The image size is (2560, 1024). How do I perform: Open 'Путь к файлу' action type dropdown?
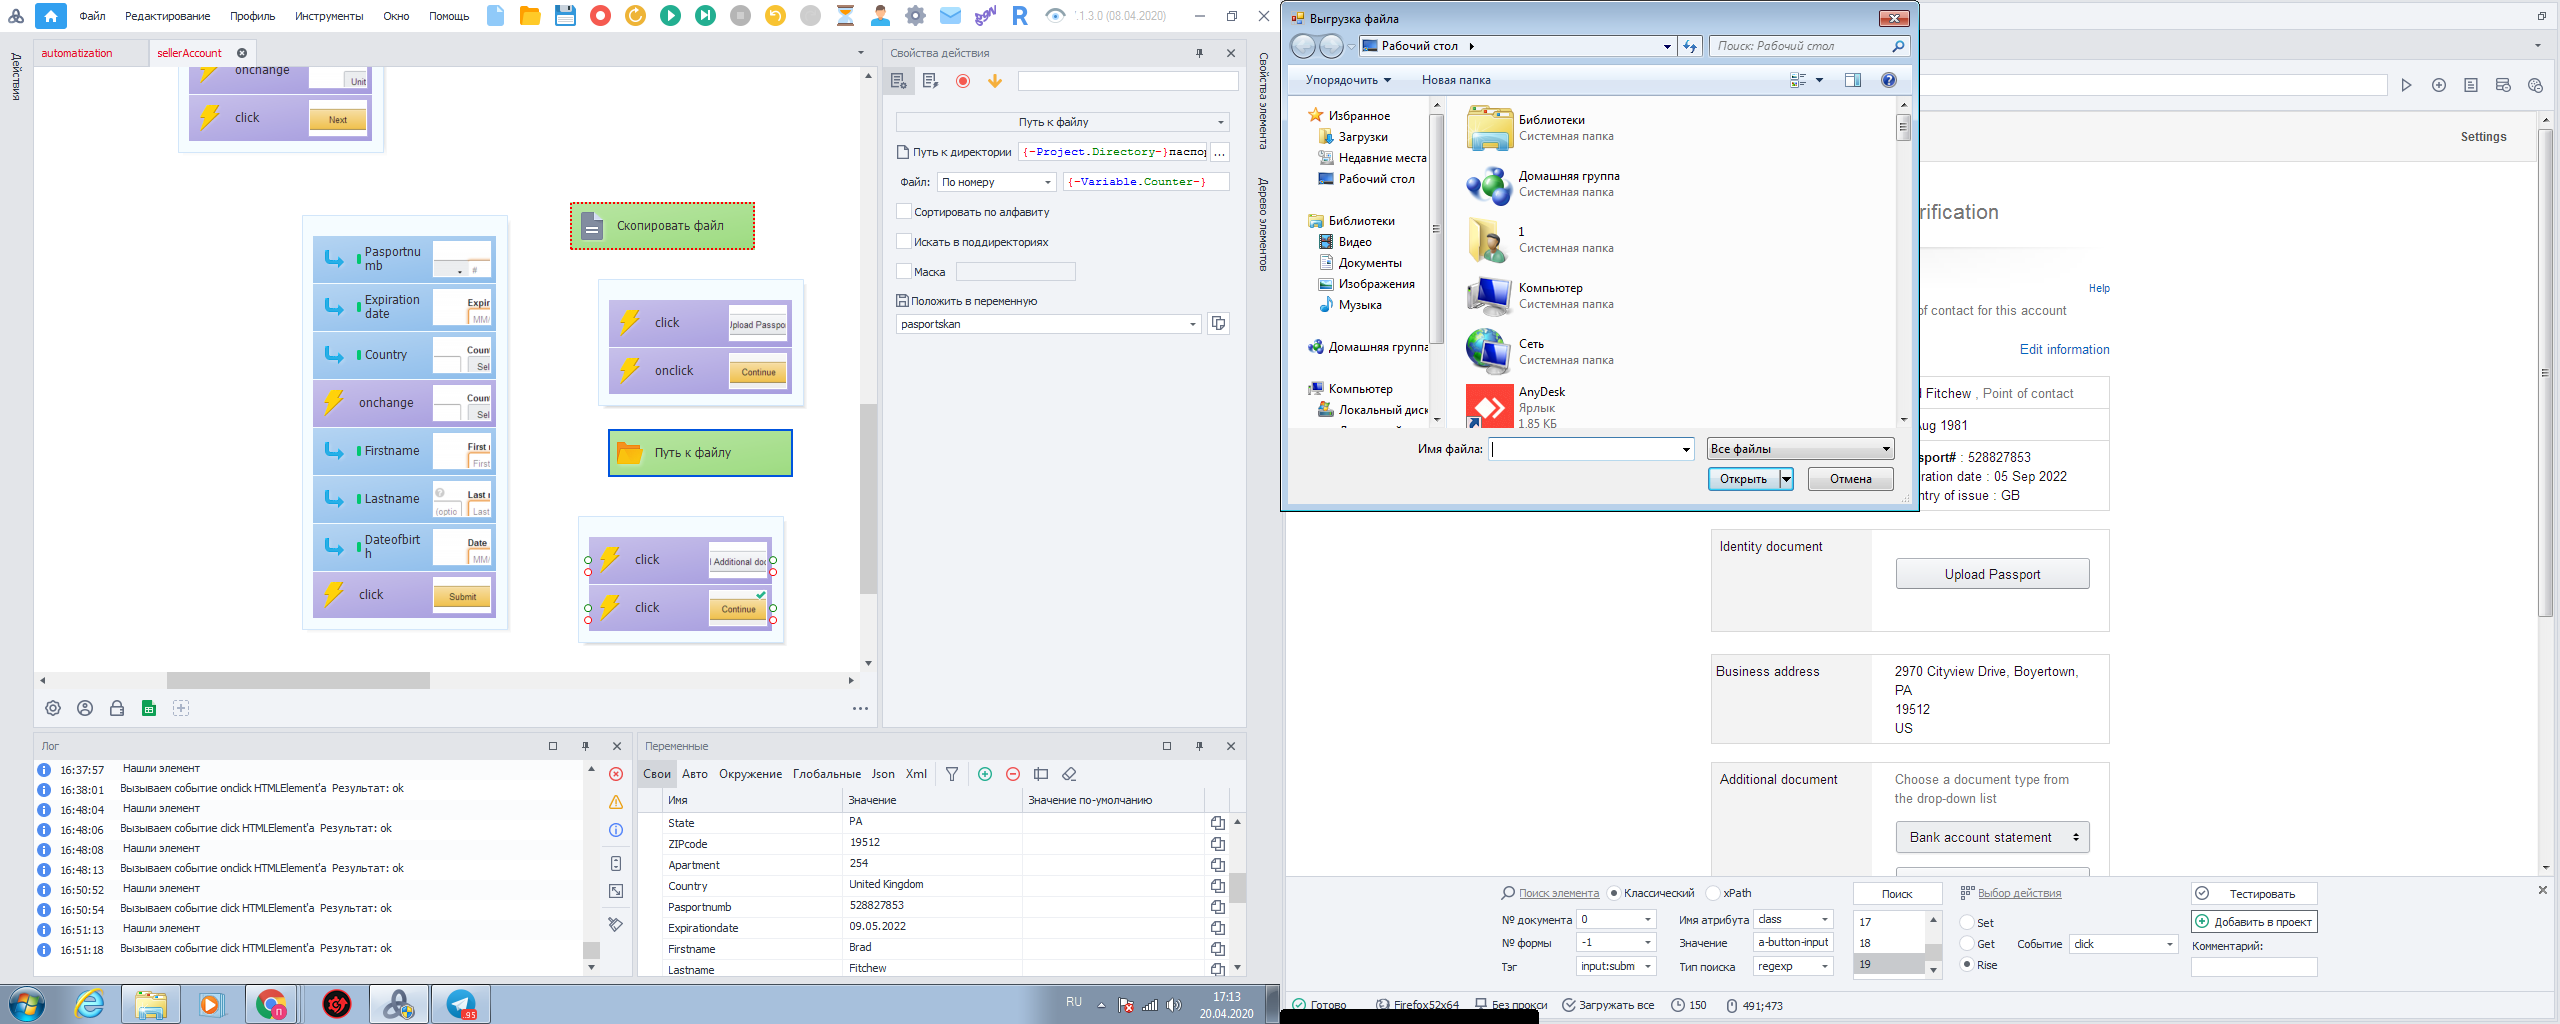click(x=1062, y=122)
